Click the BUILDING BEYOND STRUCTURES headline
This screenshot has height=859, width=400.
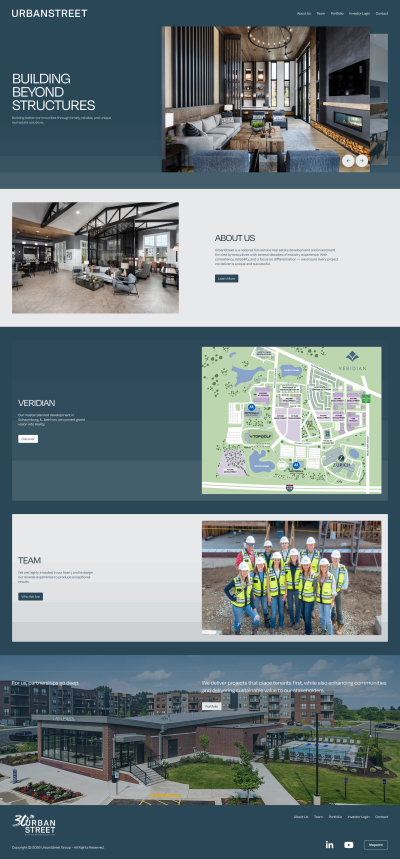click(54, 92)
